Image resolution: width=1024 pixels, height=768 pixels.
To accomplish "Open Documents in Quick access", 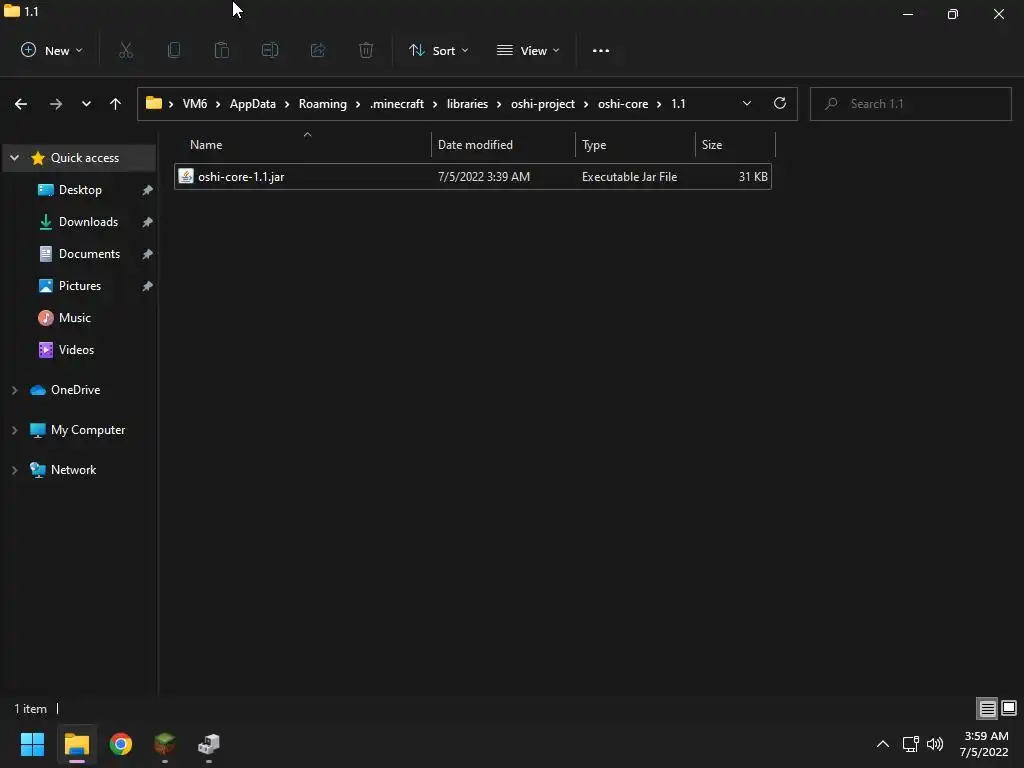I will [89, 254].
